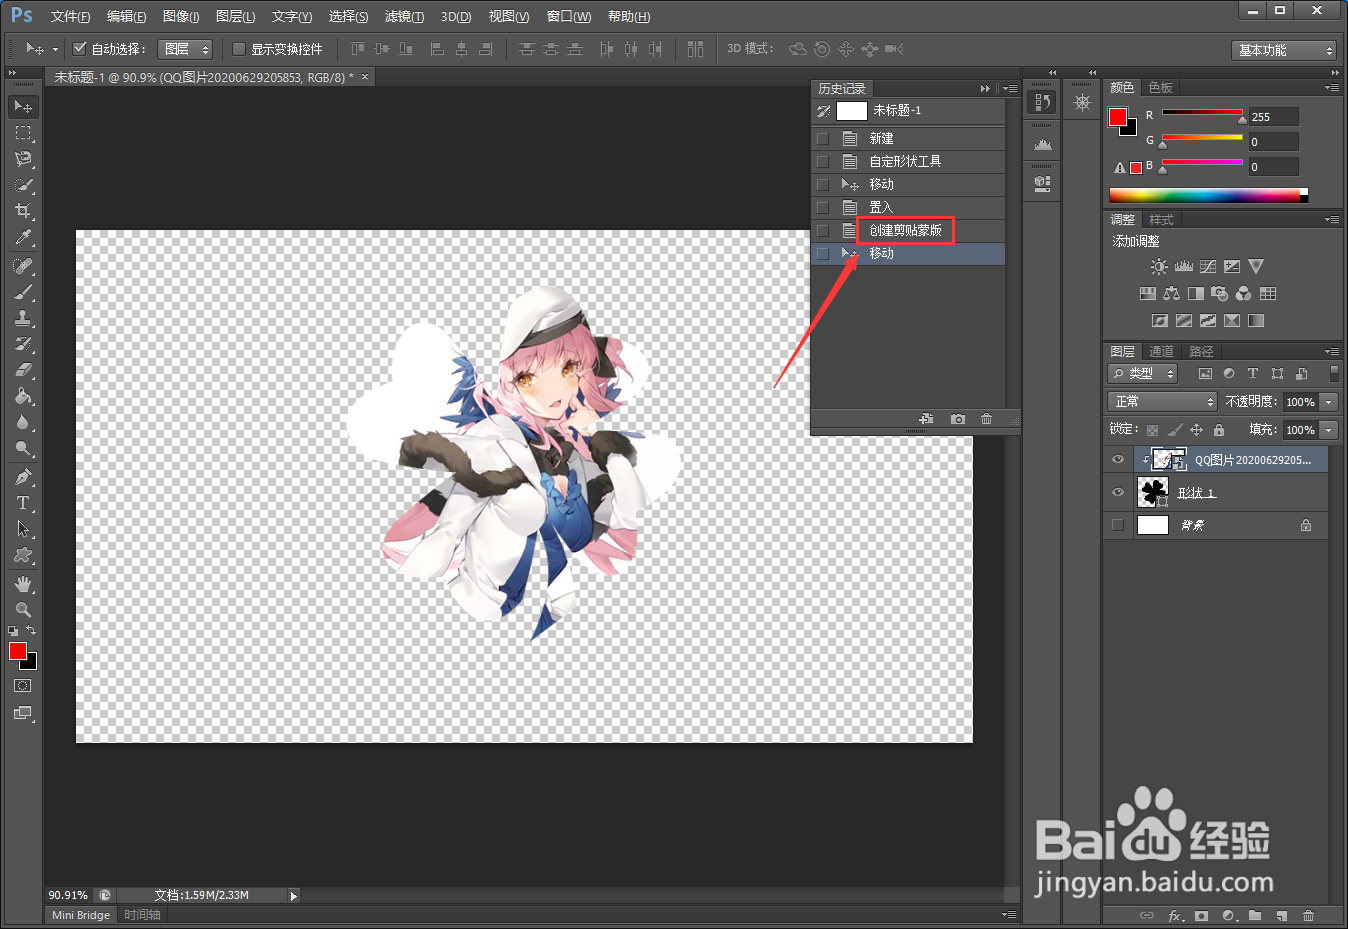This screenshot has width=1348, height=929.
Task: Add Hue/Saturation adjustment icon
Action: 1147,294
